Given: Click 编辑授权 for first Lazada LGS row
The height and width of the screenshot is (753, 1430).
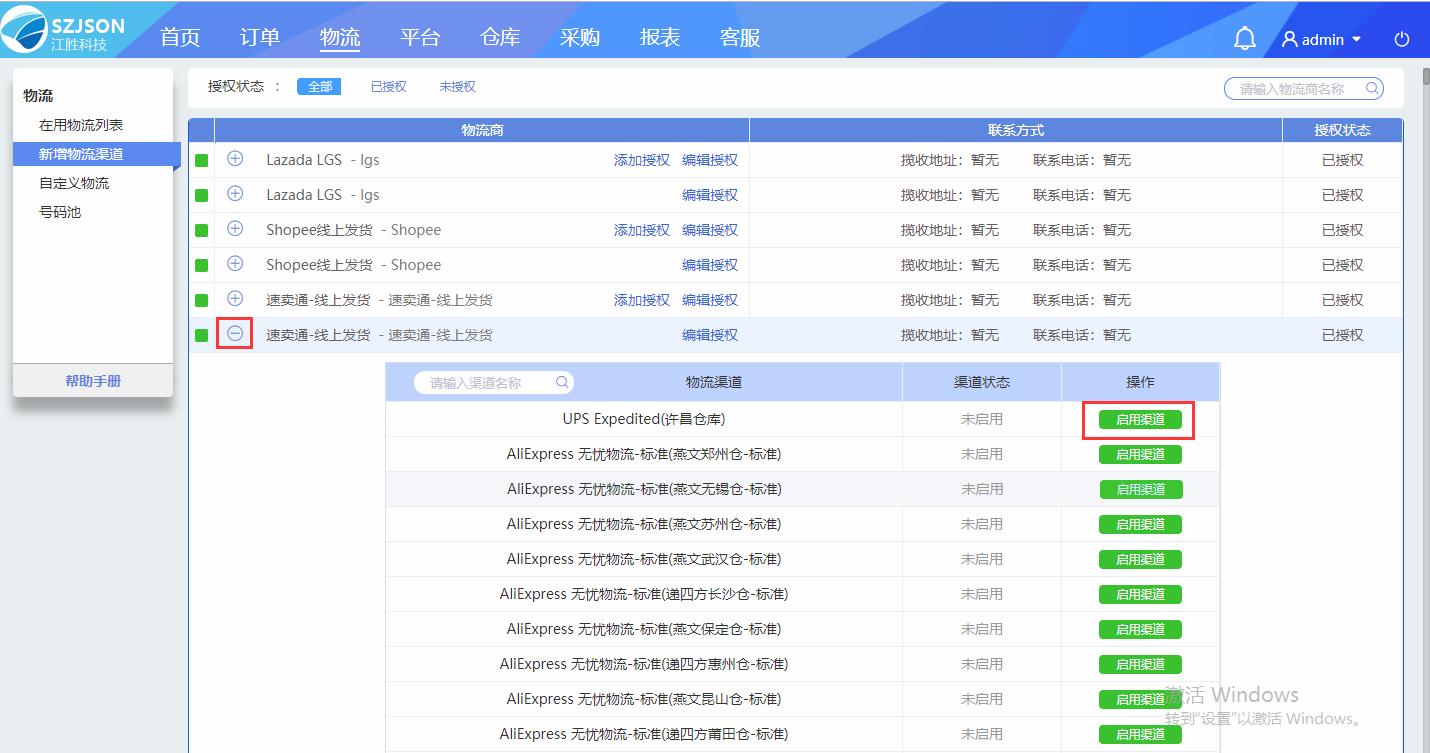Looking at the screenshot, I should click(x=710, y=160).
